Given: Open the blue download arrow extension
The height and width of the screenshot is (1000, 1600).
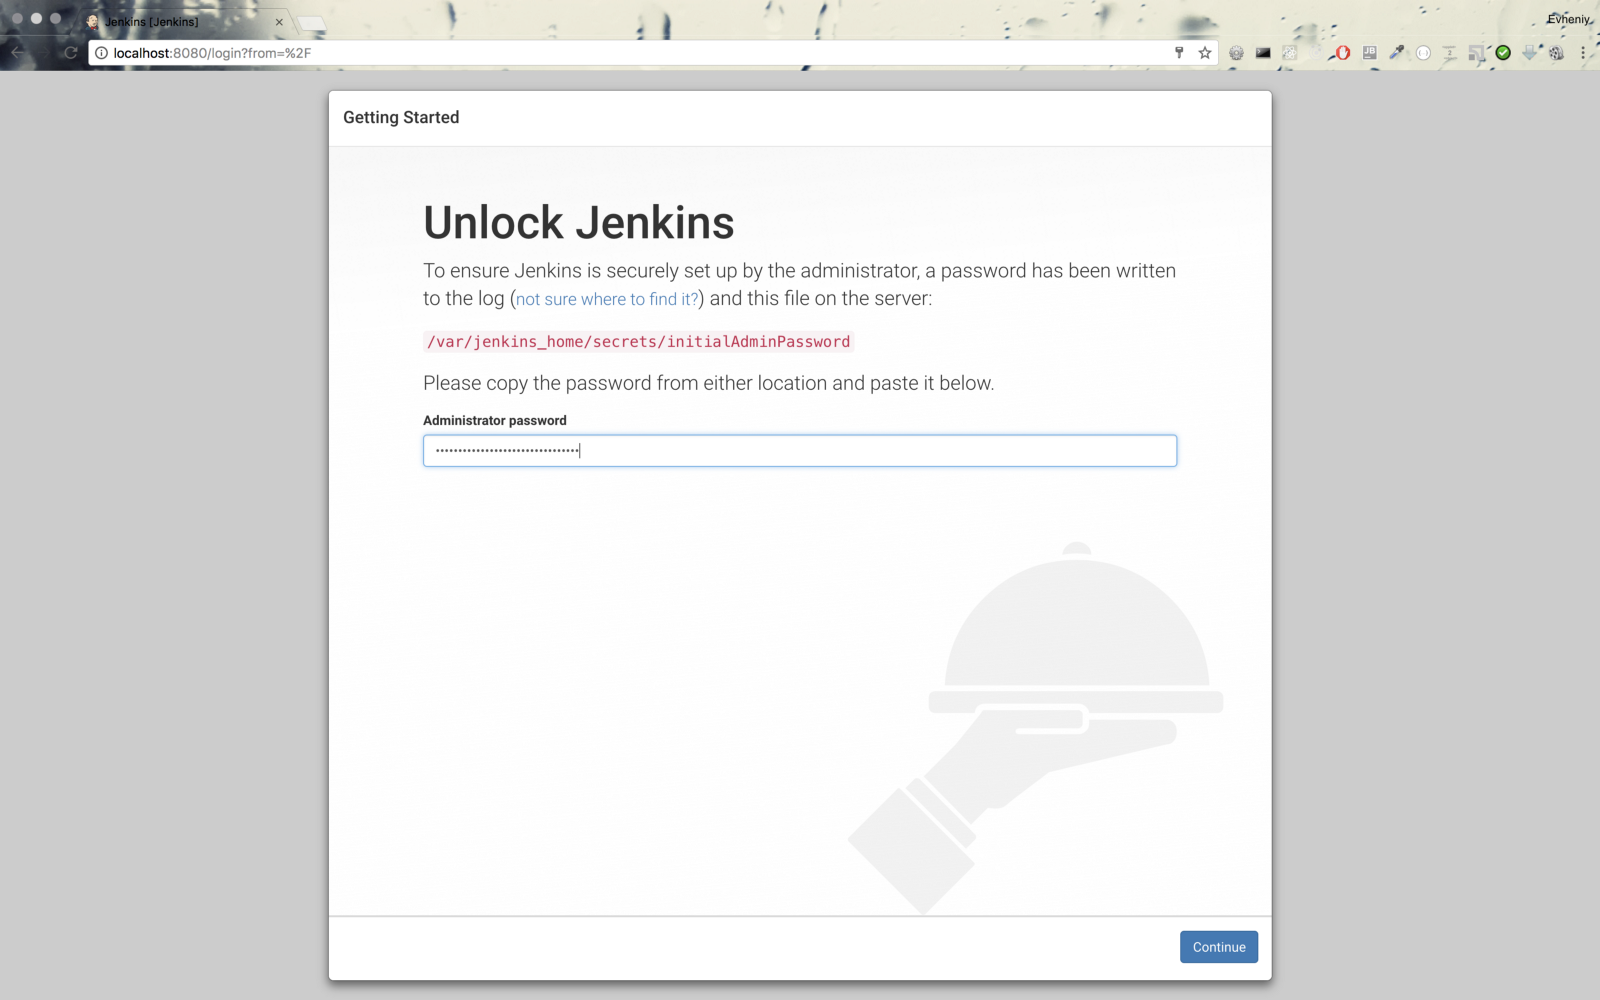Looking at the screenshot, I should point(1530,53).
